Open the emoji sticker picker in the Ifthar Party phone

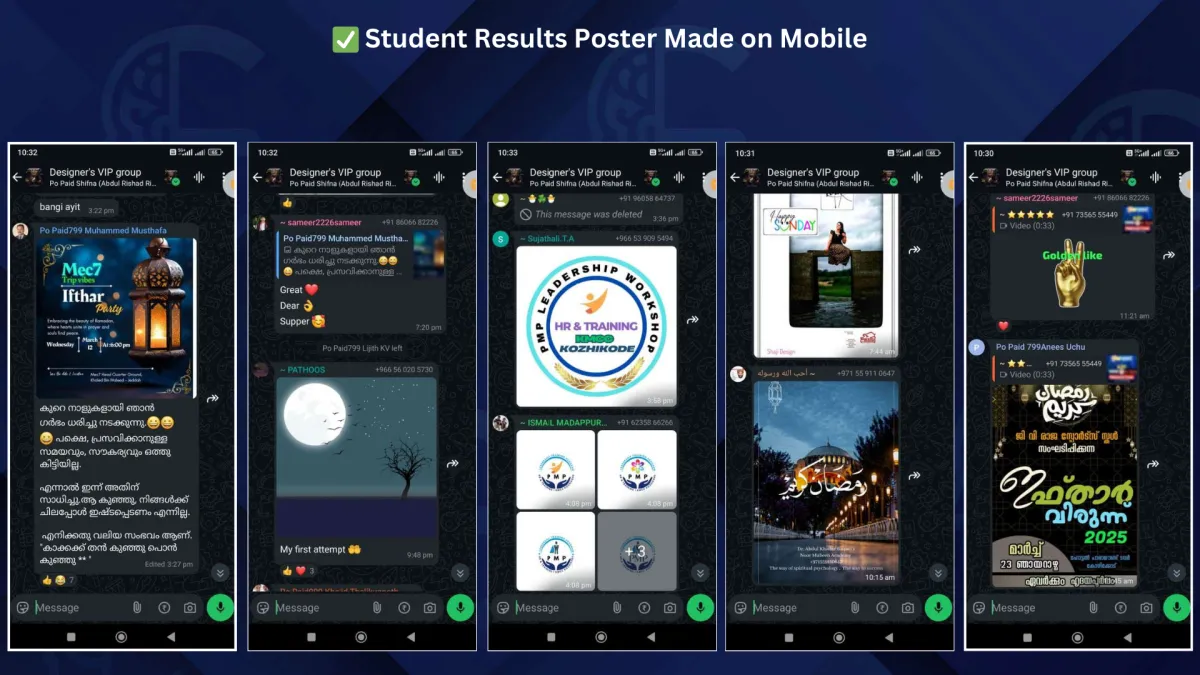23,607
